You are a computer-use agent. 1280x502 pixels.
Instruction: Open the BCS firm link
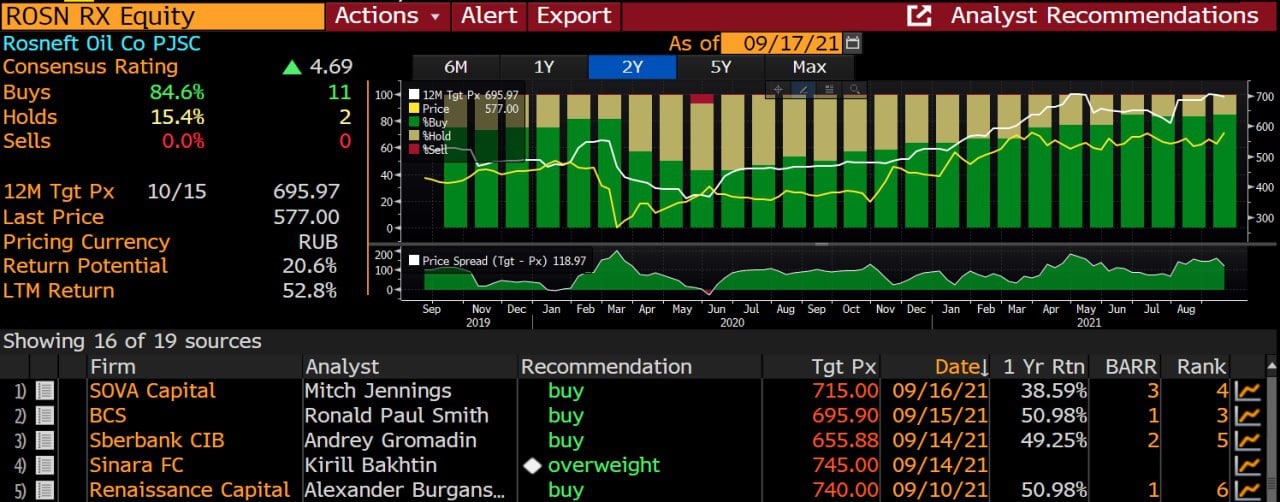point(108,416)
